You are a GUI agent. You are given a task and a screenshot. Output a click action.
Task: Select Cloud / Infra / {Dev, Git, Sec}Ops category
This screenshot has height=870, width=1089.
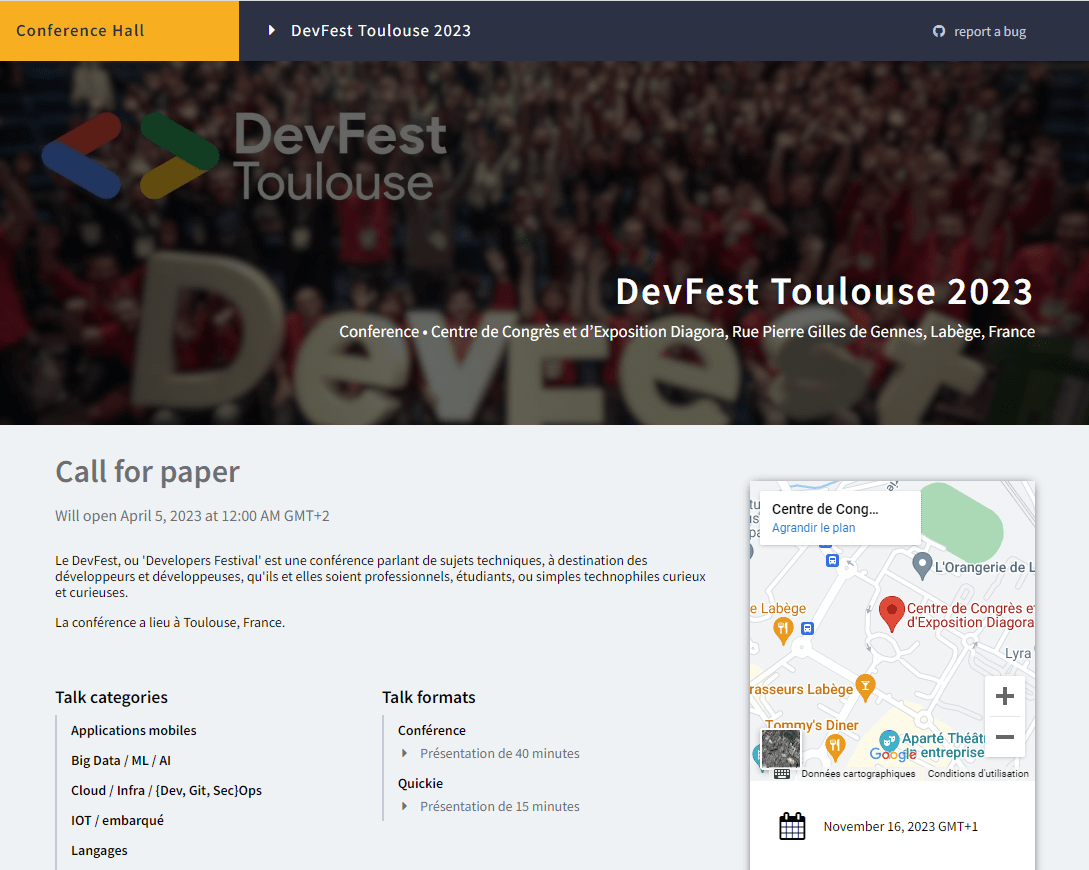pos(166,790)
